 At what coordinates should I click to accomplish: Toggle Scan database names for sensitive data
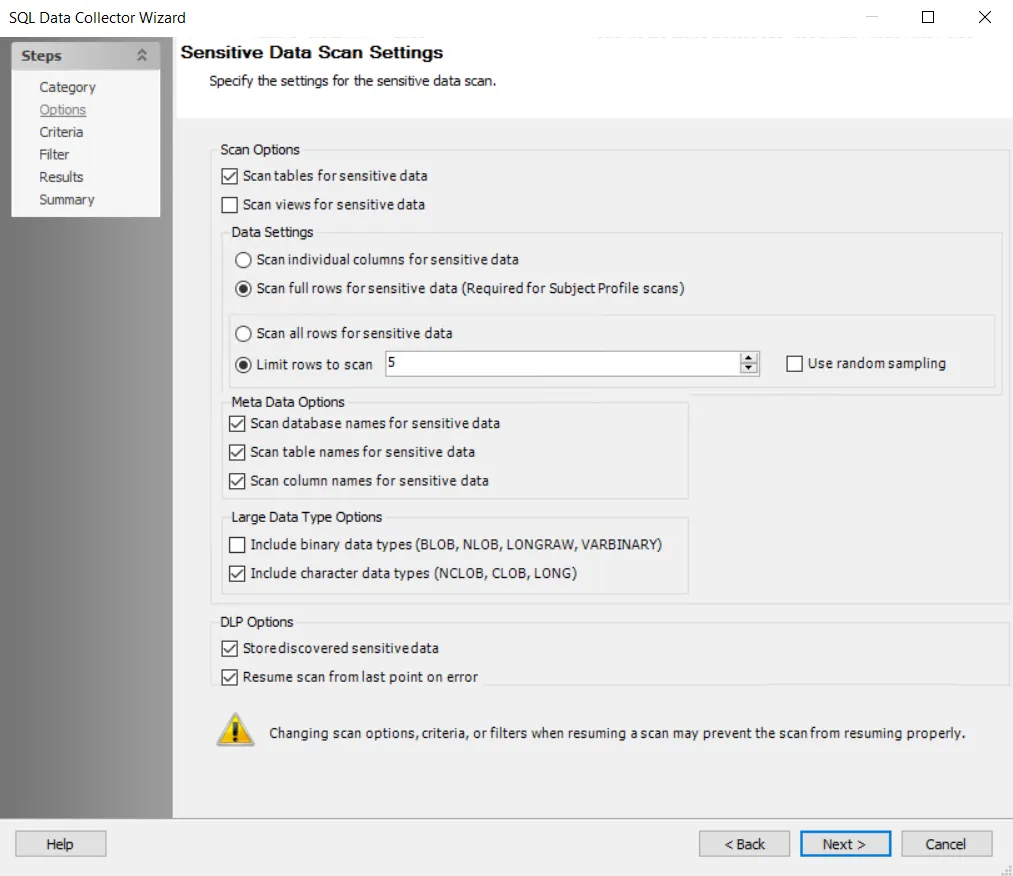pyautogui.click(x=237, y=424)
